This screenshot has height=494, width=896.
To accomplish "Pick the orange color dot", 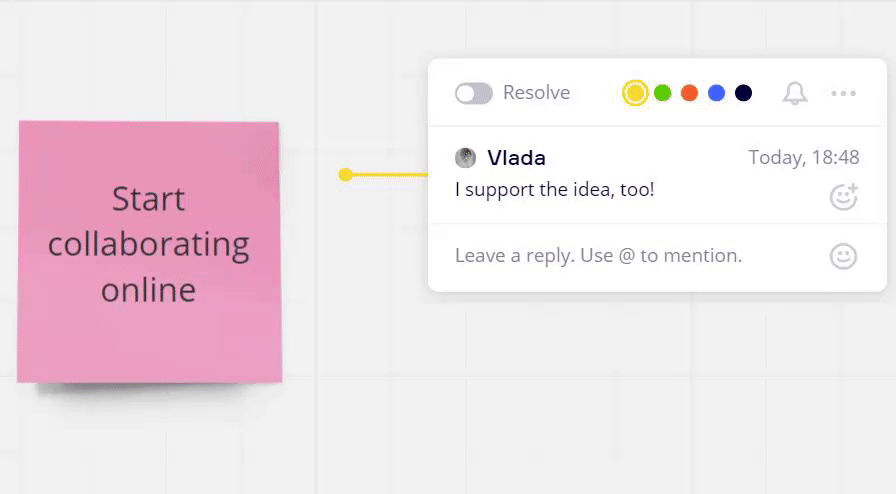I will pos(689,93).
